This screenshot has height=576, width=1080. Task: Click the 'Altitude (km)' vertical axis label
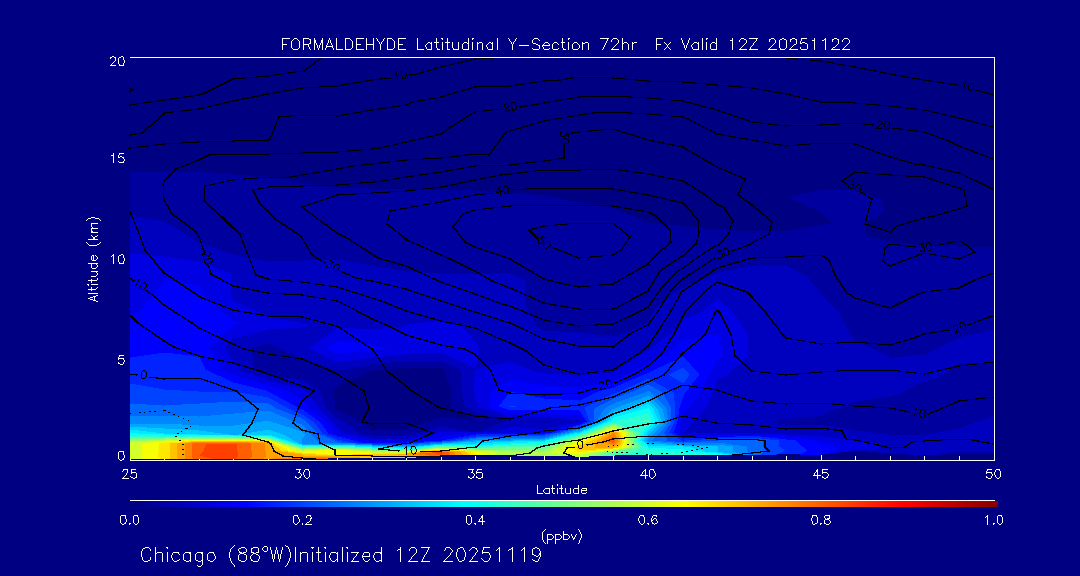point(92,258)
